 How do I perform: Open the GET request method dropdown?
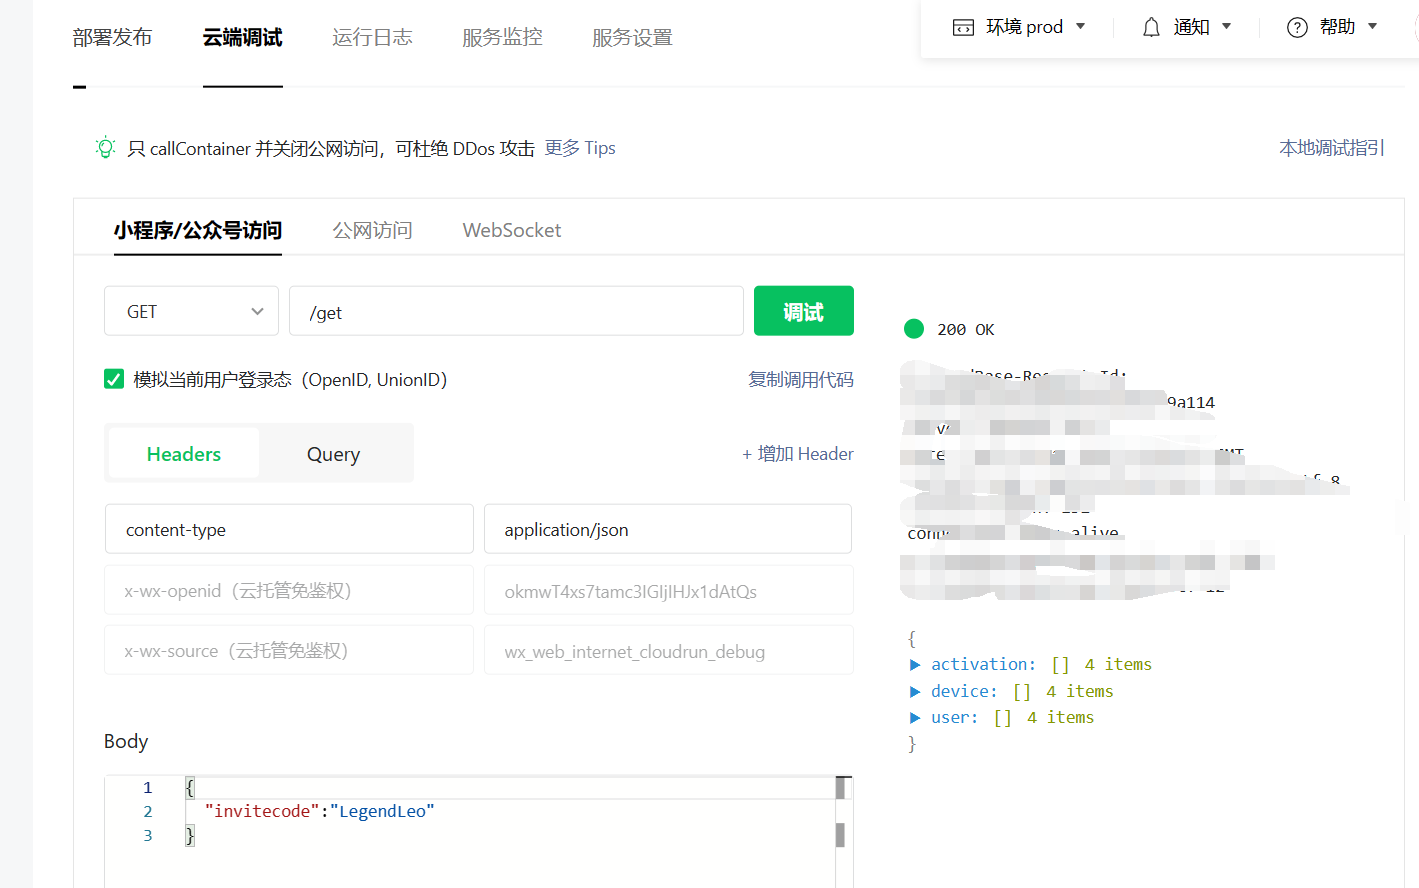coord(191,311)
